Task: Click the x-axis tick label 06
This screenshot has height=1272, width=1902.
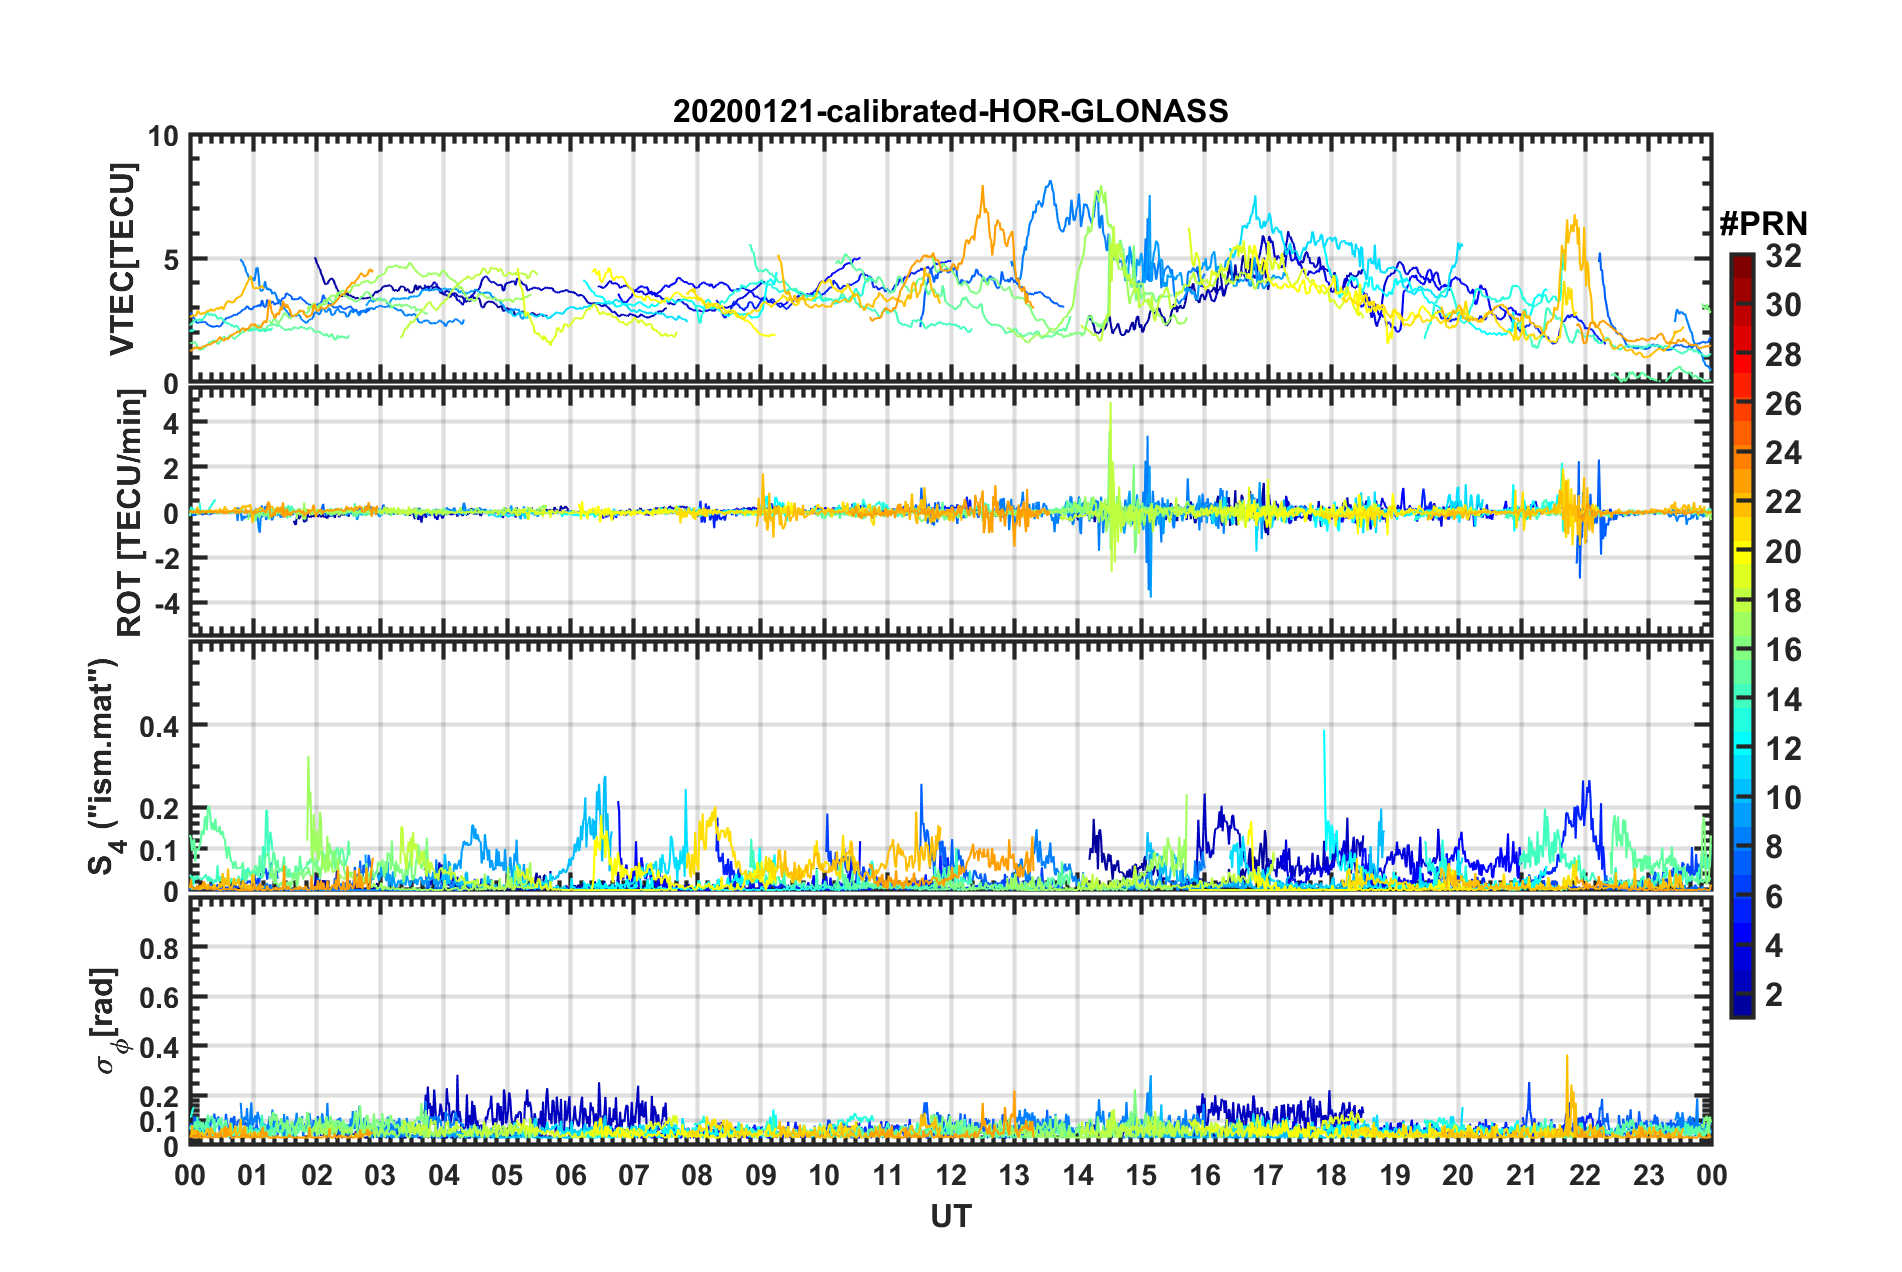Action: (570, 1175)
